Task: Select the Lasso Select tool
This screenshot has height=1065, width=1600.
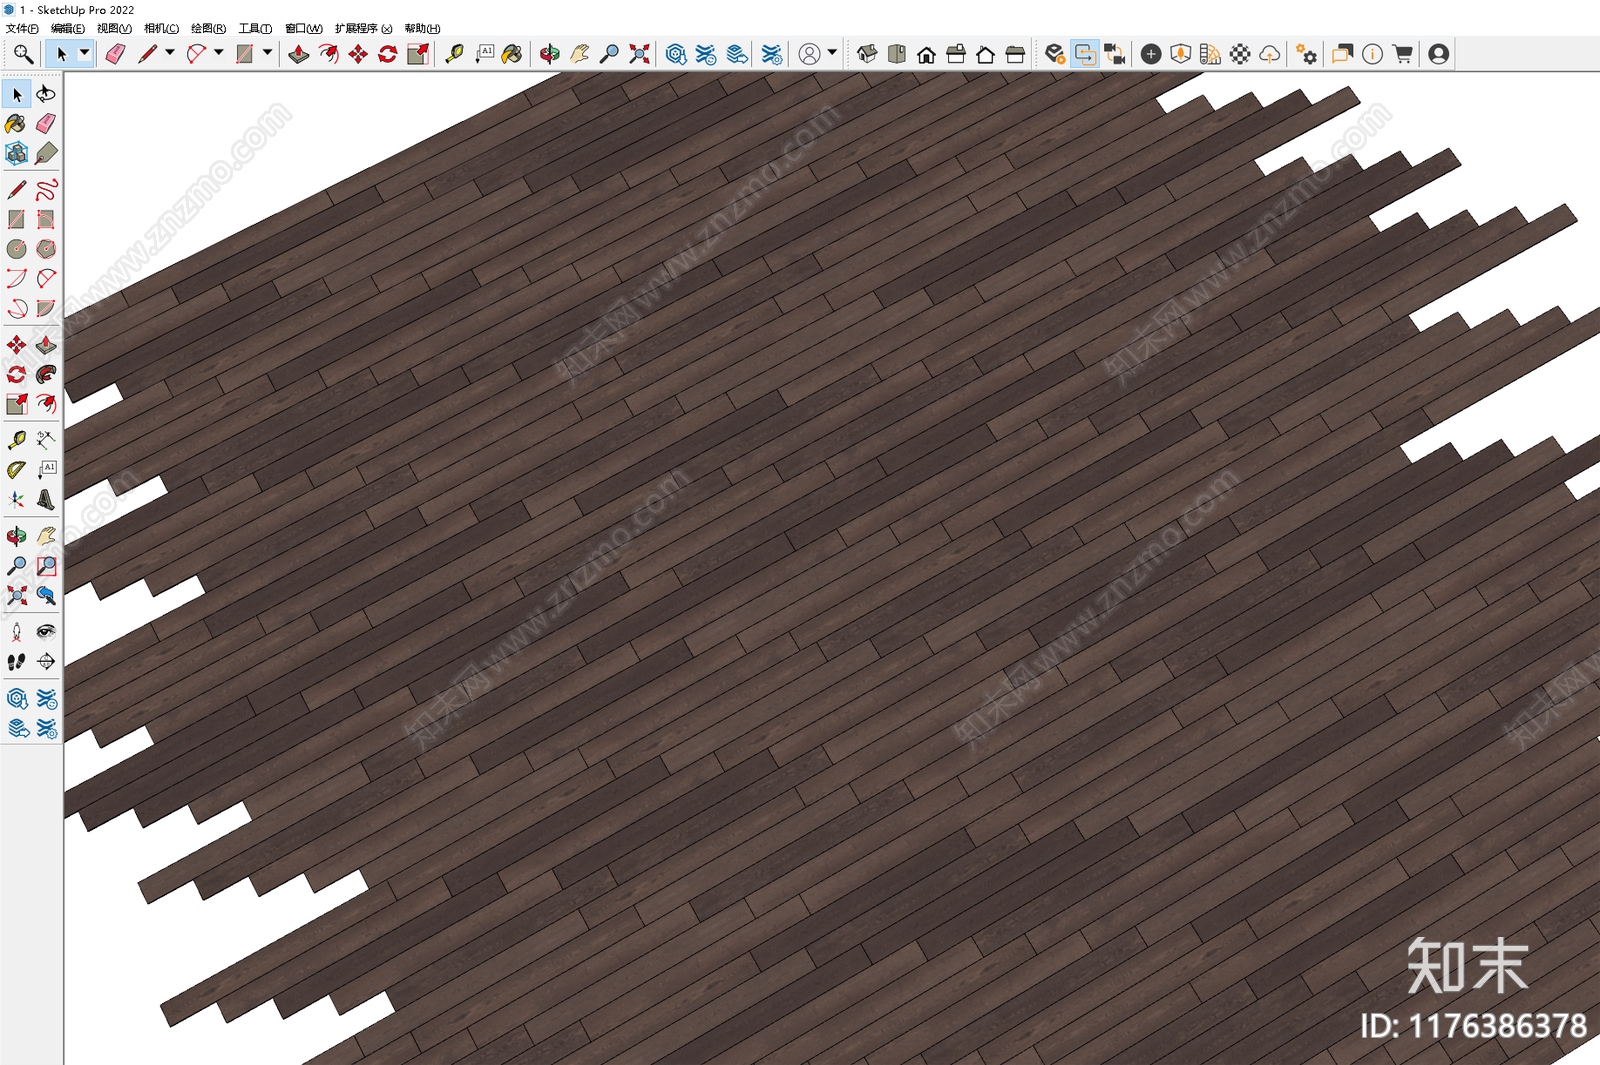Action: tap(46, 94)
